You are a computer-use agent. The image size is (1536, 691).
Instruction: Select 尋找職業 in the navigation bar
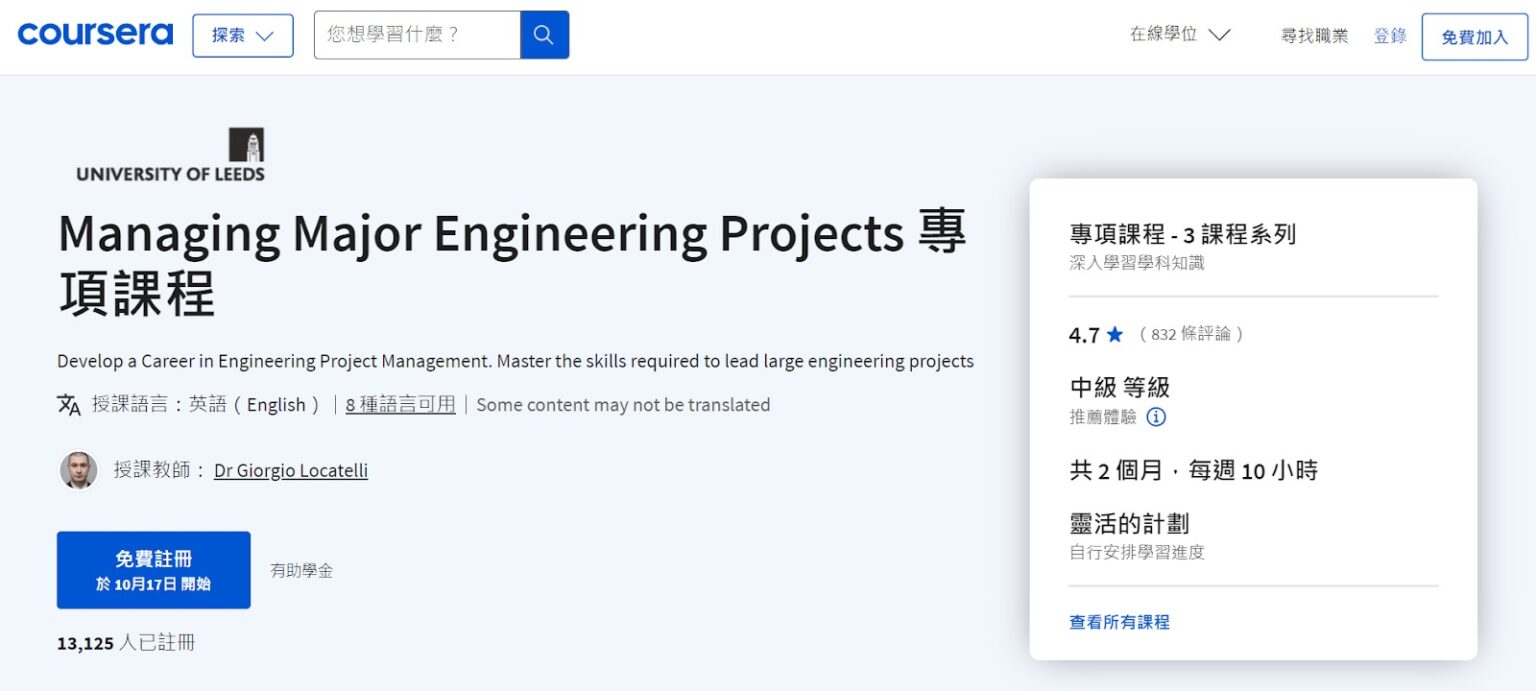(x=1314, y=35)
